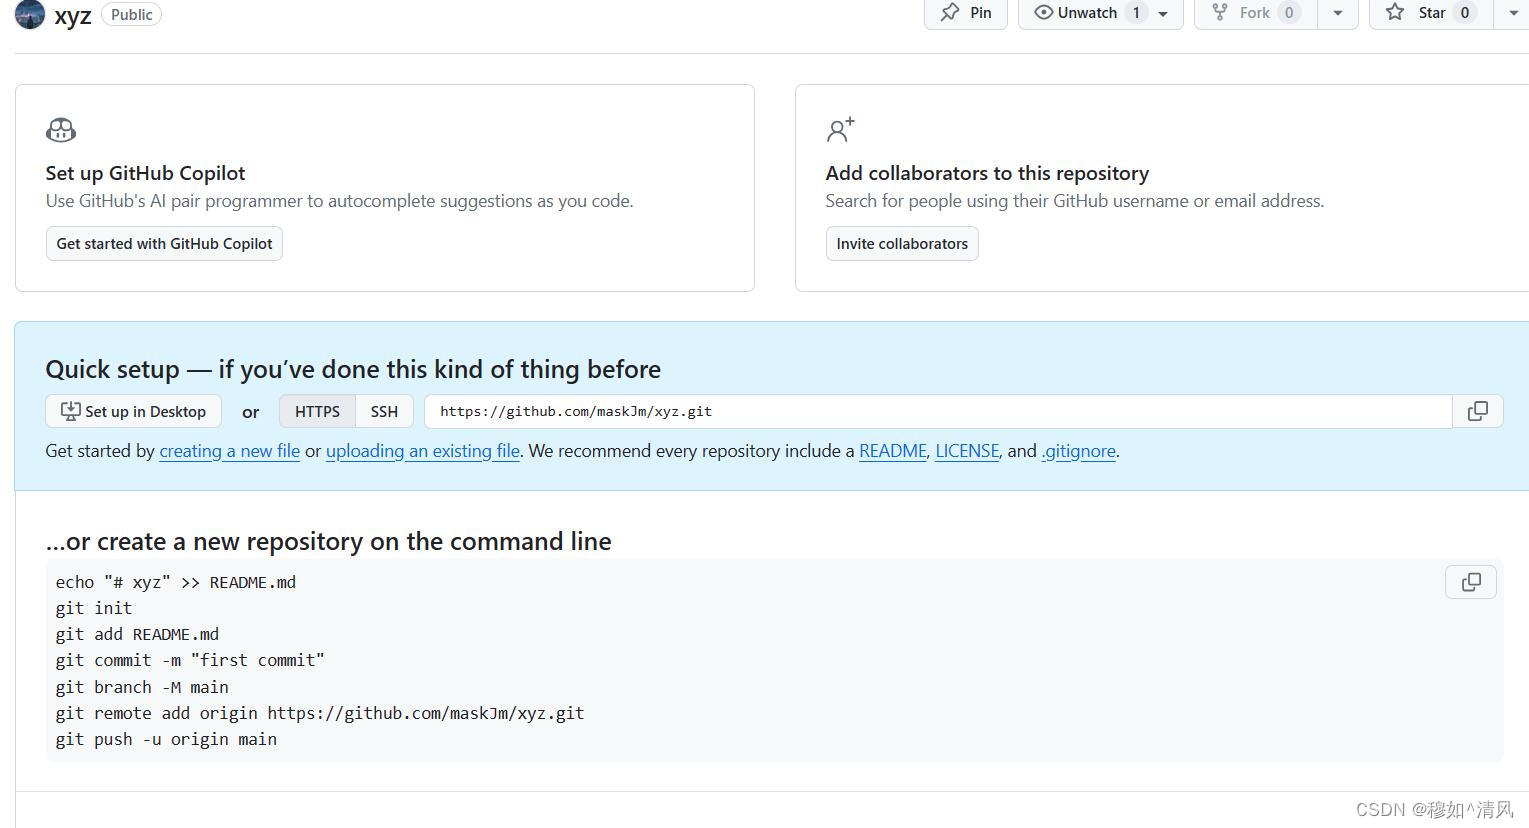Click the xyz repository name
The width and height of the screenshot is (1529, 828).
(73, 15)
